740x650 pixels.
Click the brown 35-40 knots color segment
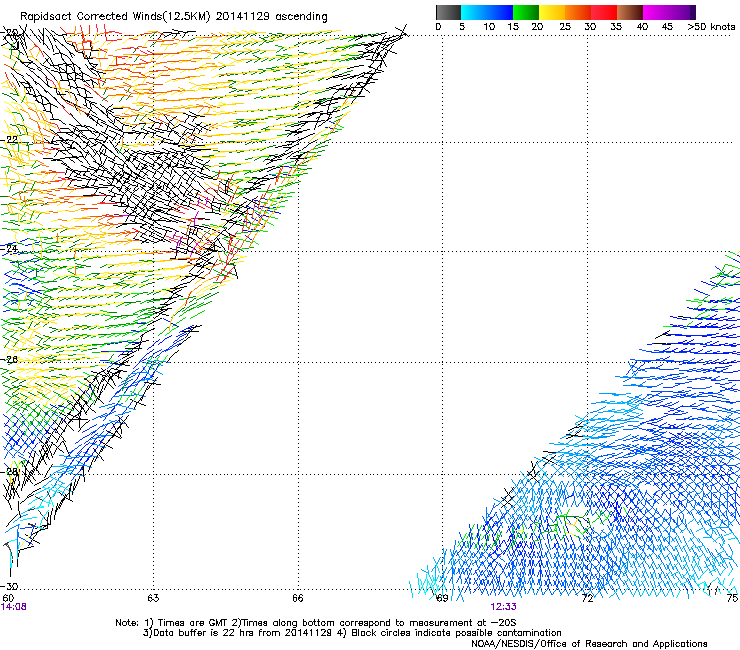tap(630, 12)
